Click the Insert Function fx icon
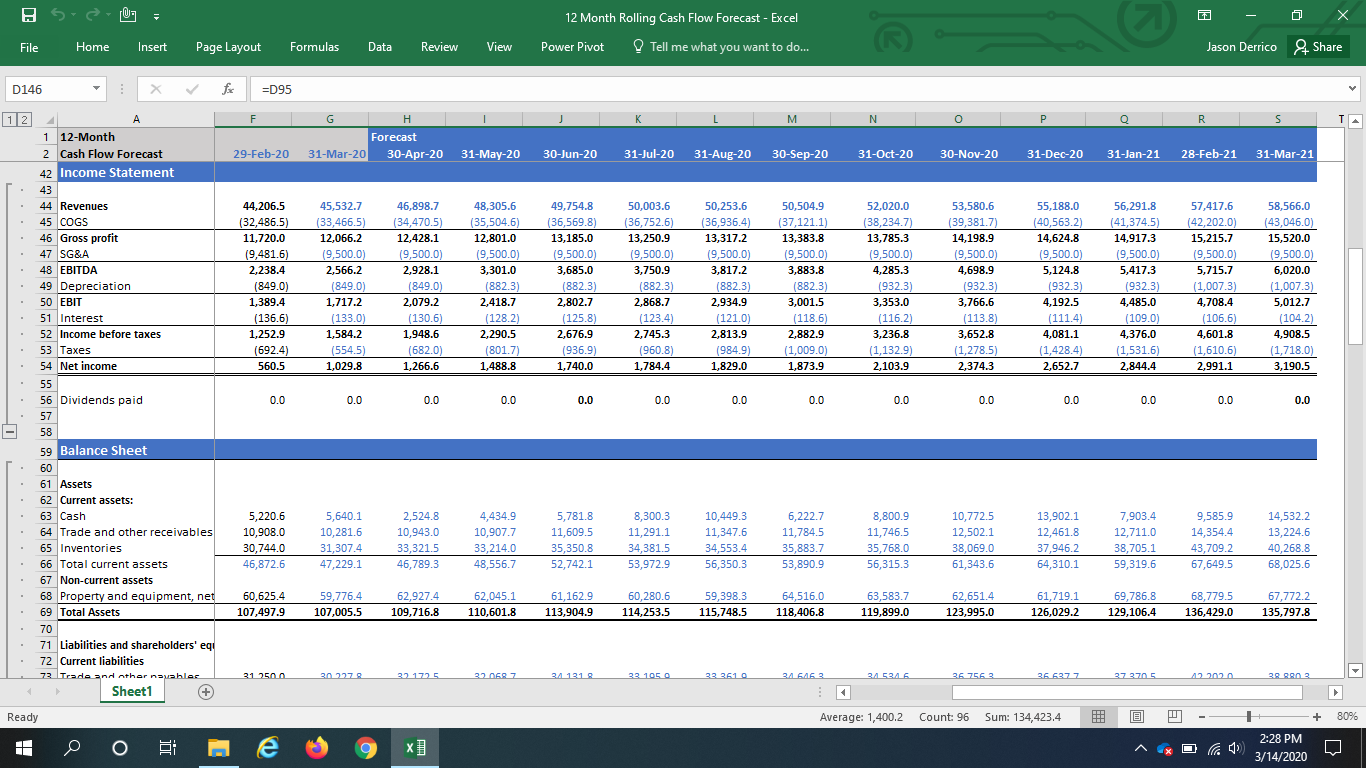Image resolution: width=1366 pixels, height=768 pixels. click(227, 89)
